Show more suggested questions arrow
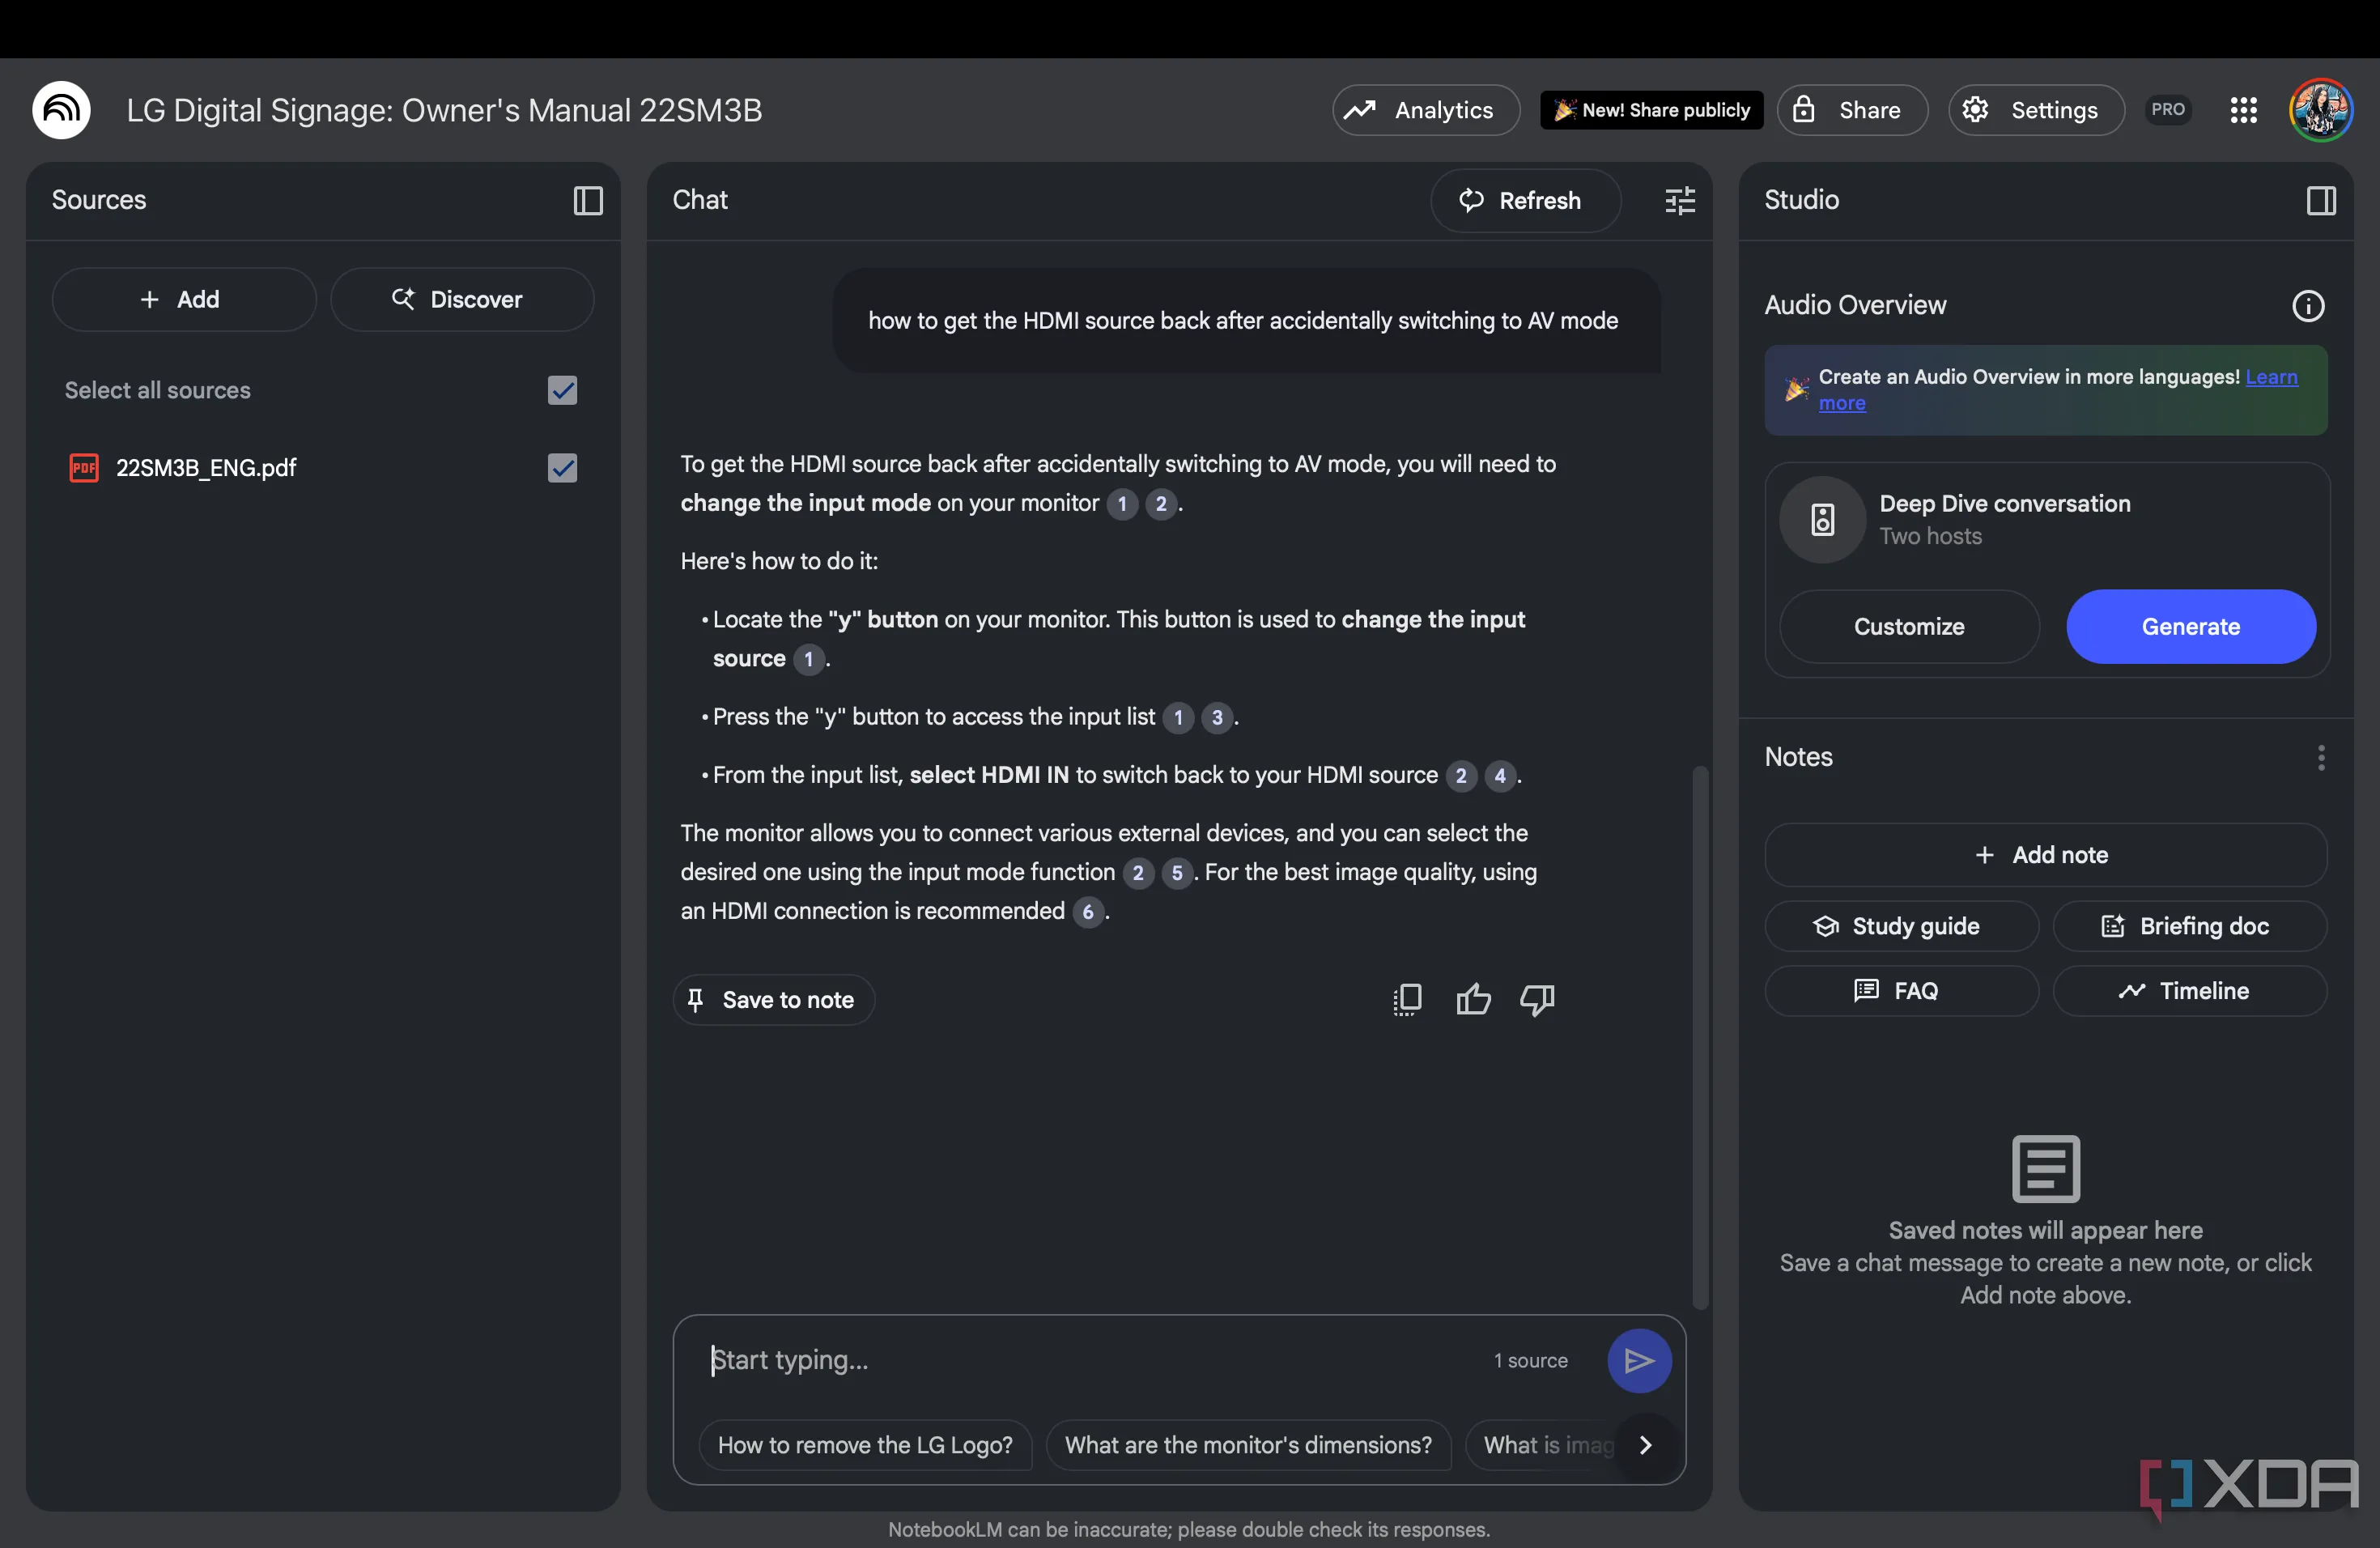Image resolution: width=2380 pixels, height=1548 pixels. [x=1646, y=1445]
